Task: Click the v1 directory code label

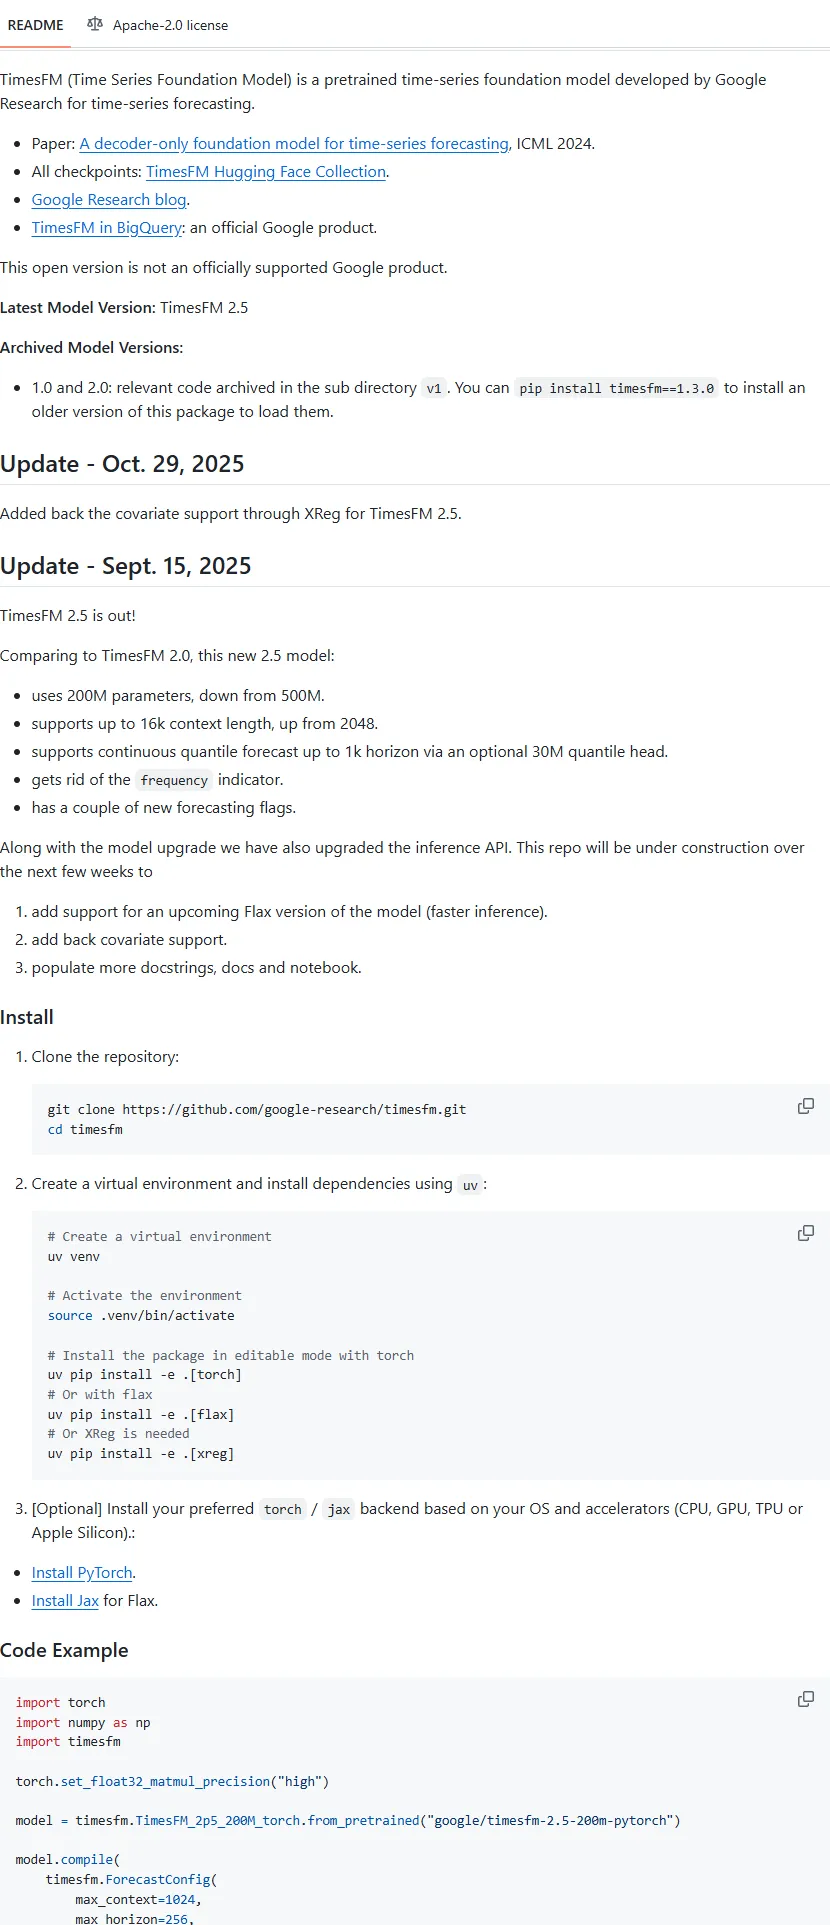Action: click(433, 388)
